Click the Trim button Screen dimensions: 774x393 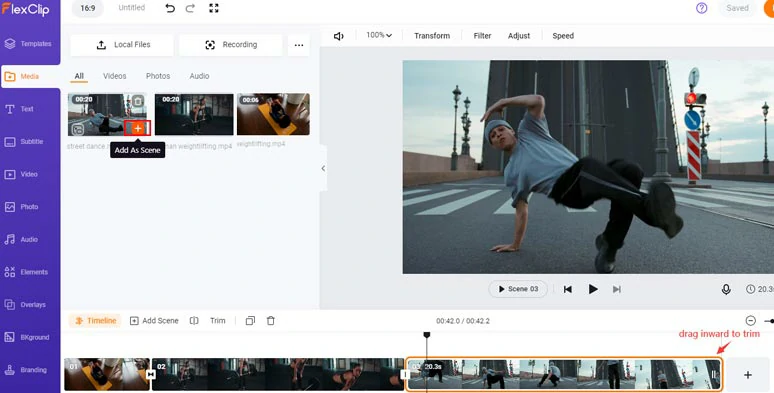[218, 321]
